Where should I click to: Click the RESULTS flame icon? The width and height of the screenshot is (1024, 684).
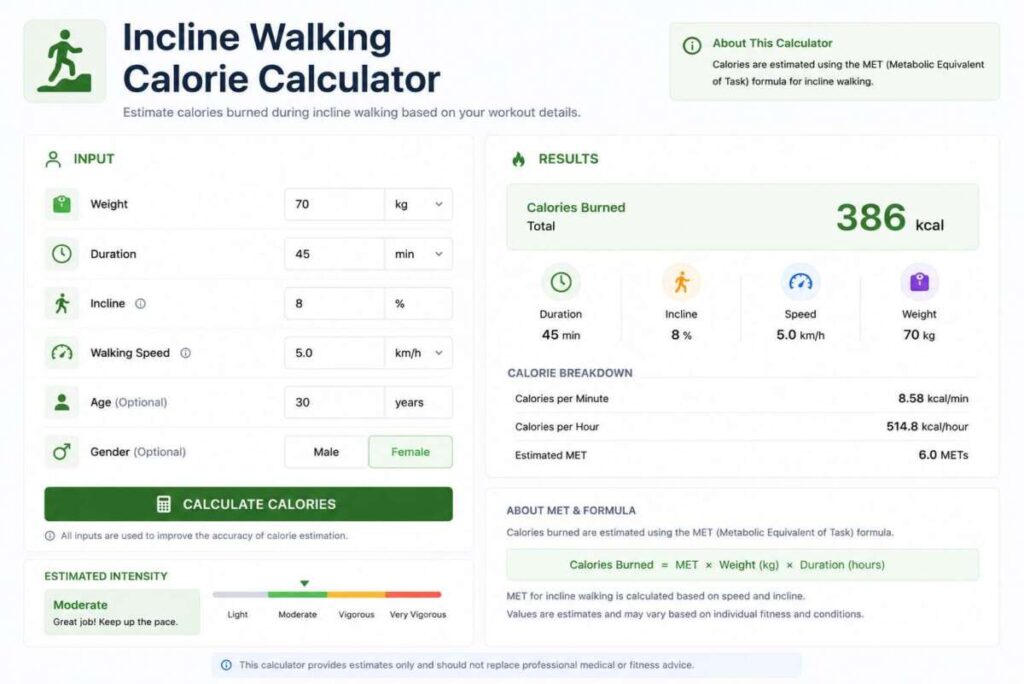(x=519, y=159)
